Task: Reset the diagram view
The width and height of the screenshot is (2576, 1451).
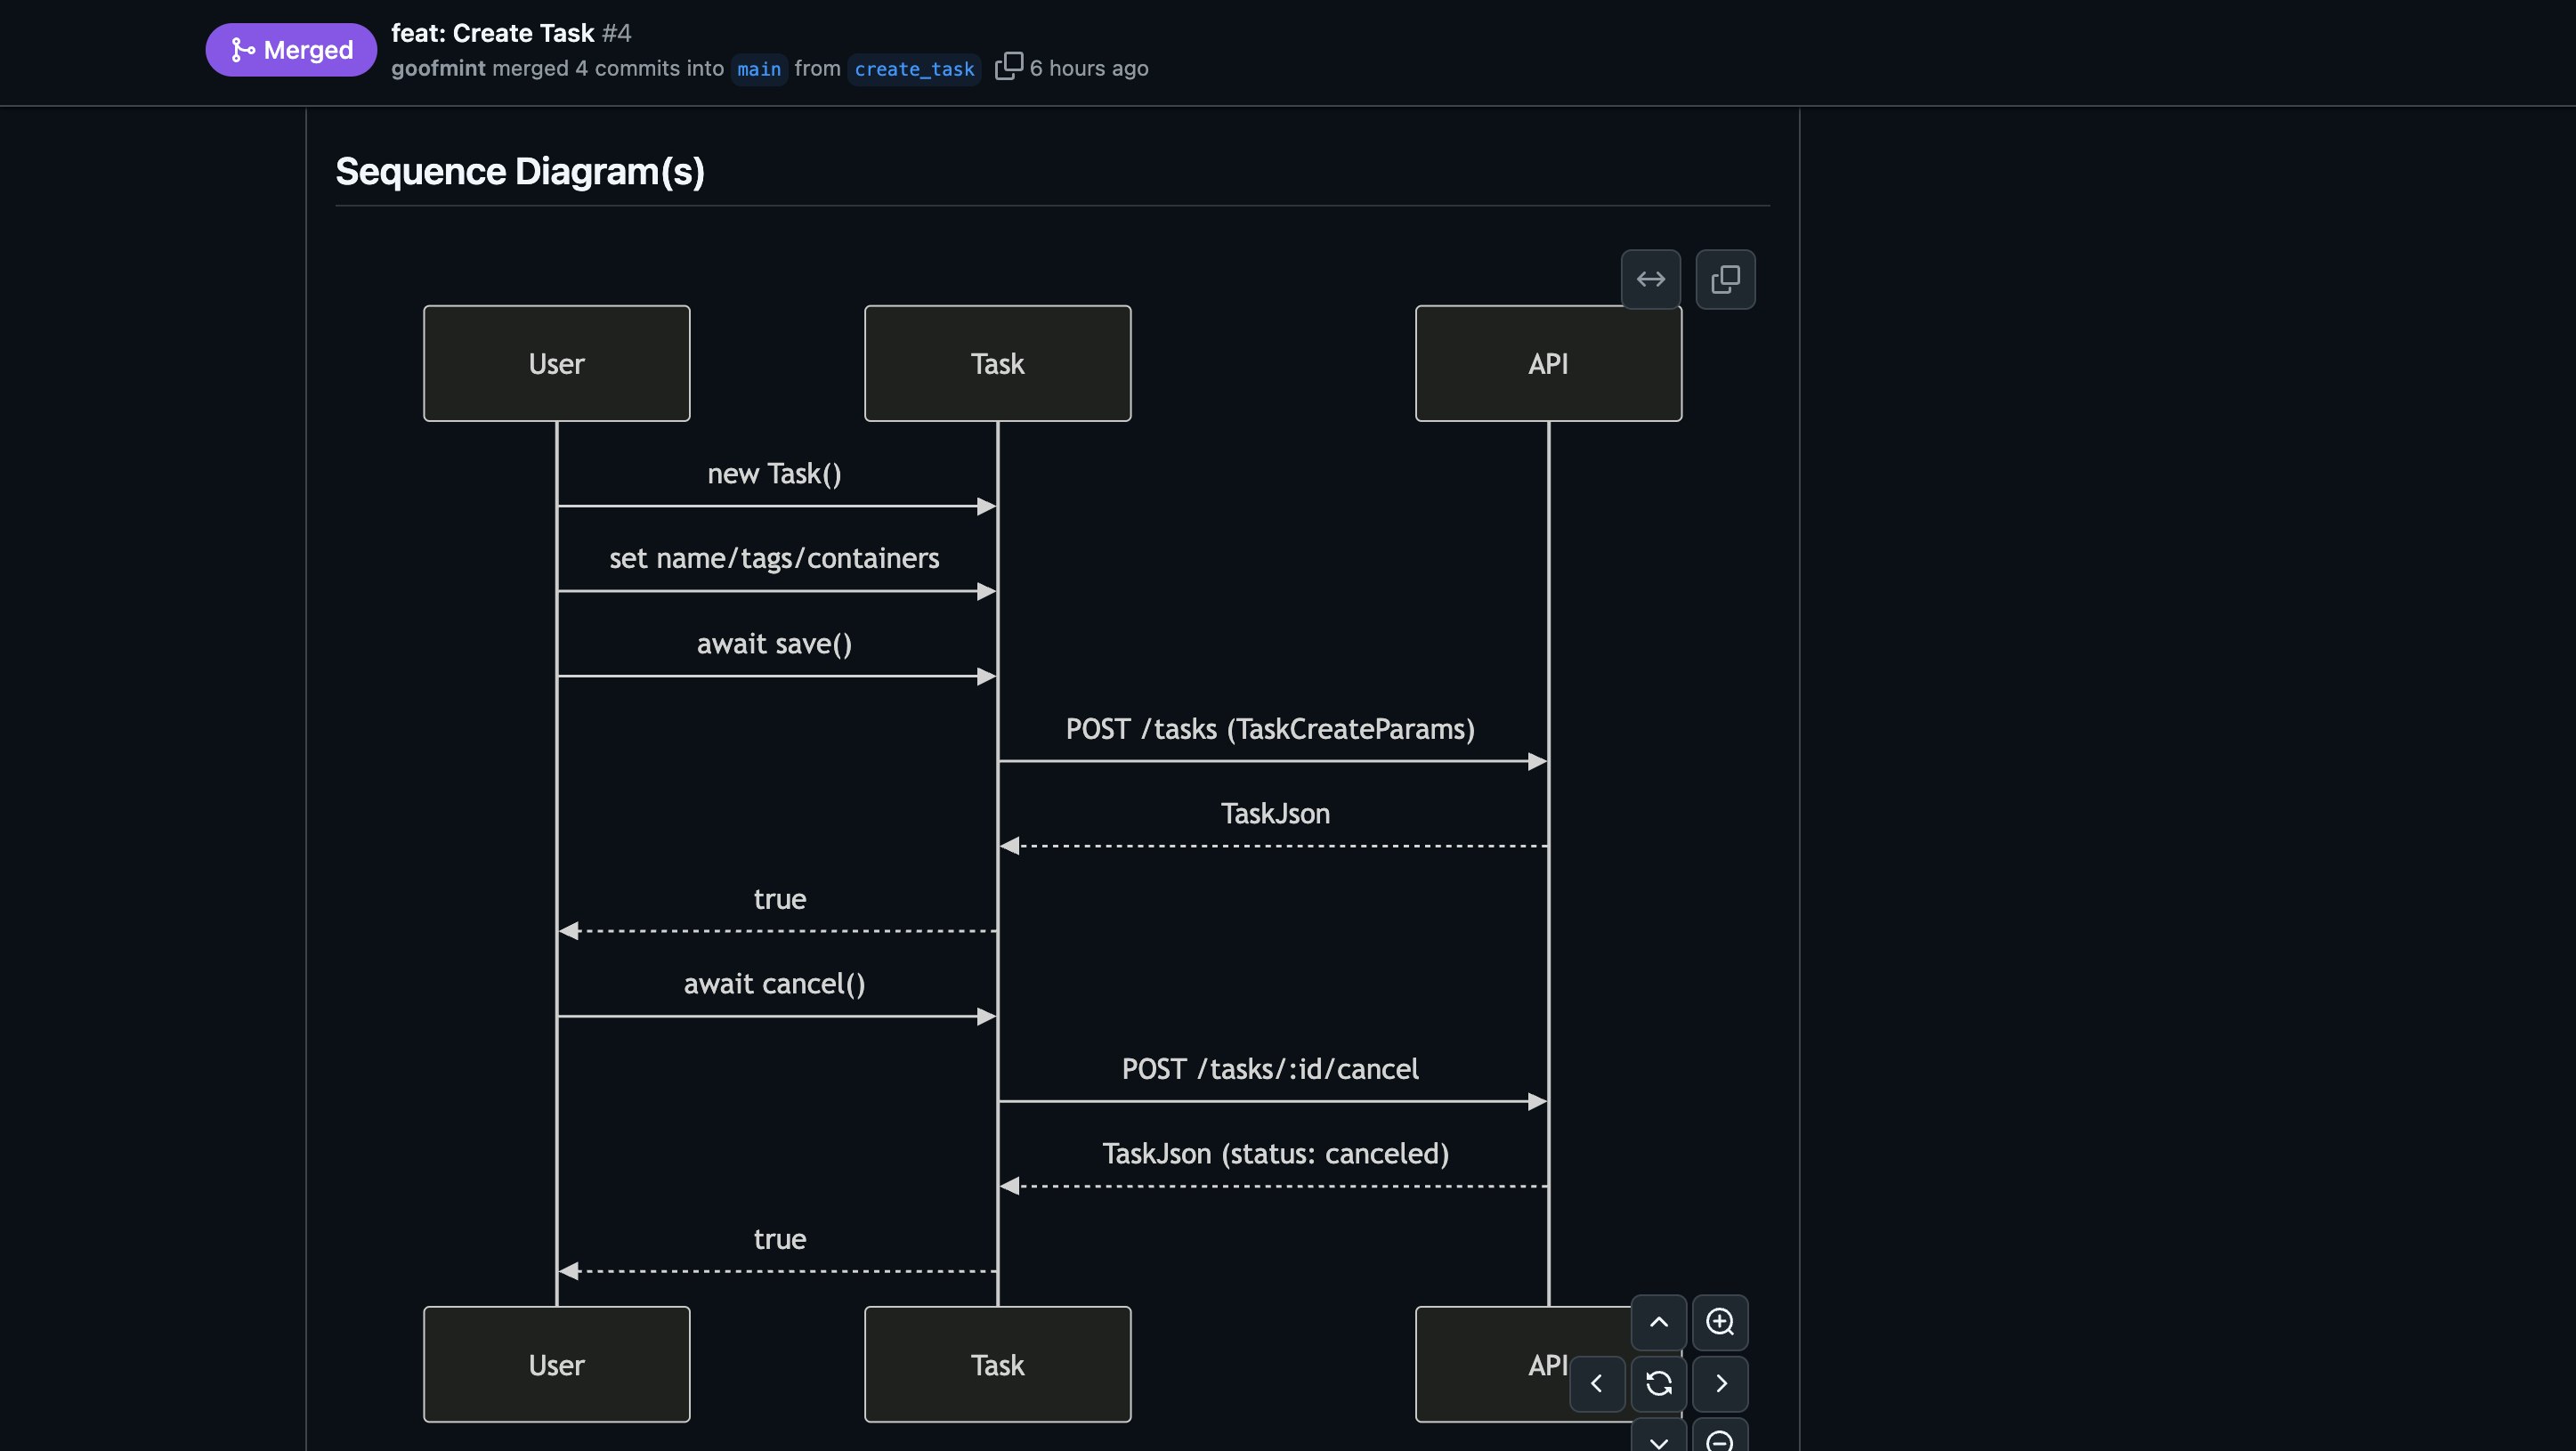Action: point(1657,1384)
